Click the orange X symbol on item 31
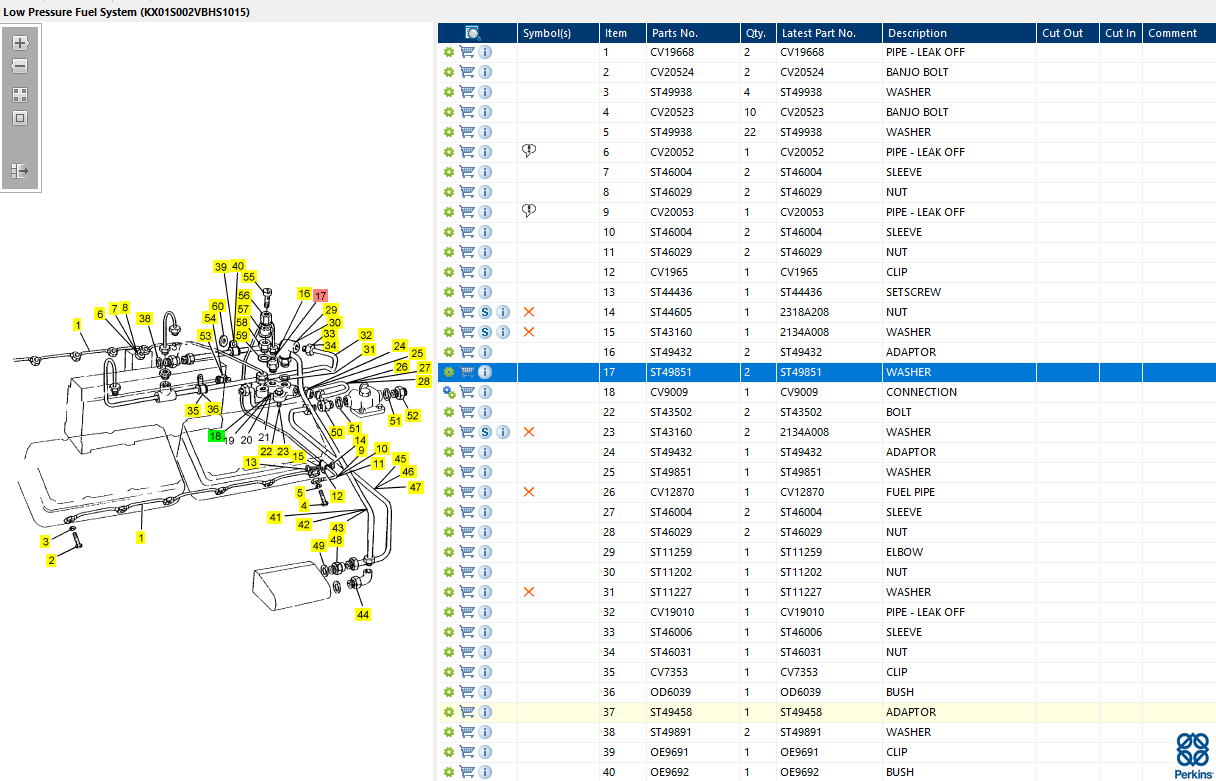The height and width of the screenshot is (781, 1216). [x=529, y=592]
